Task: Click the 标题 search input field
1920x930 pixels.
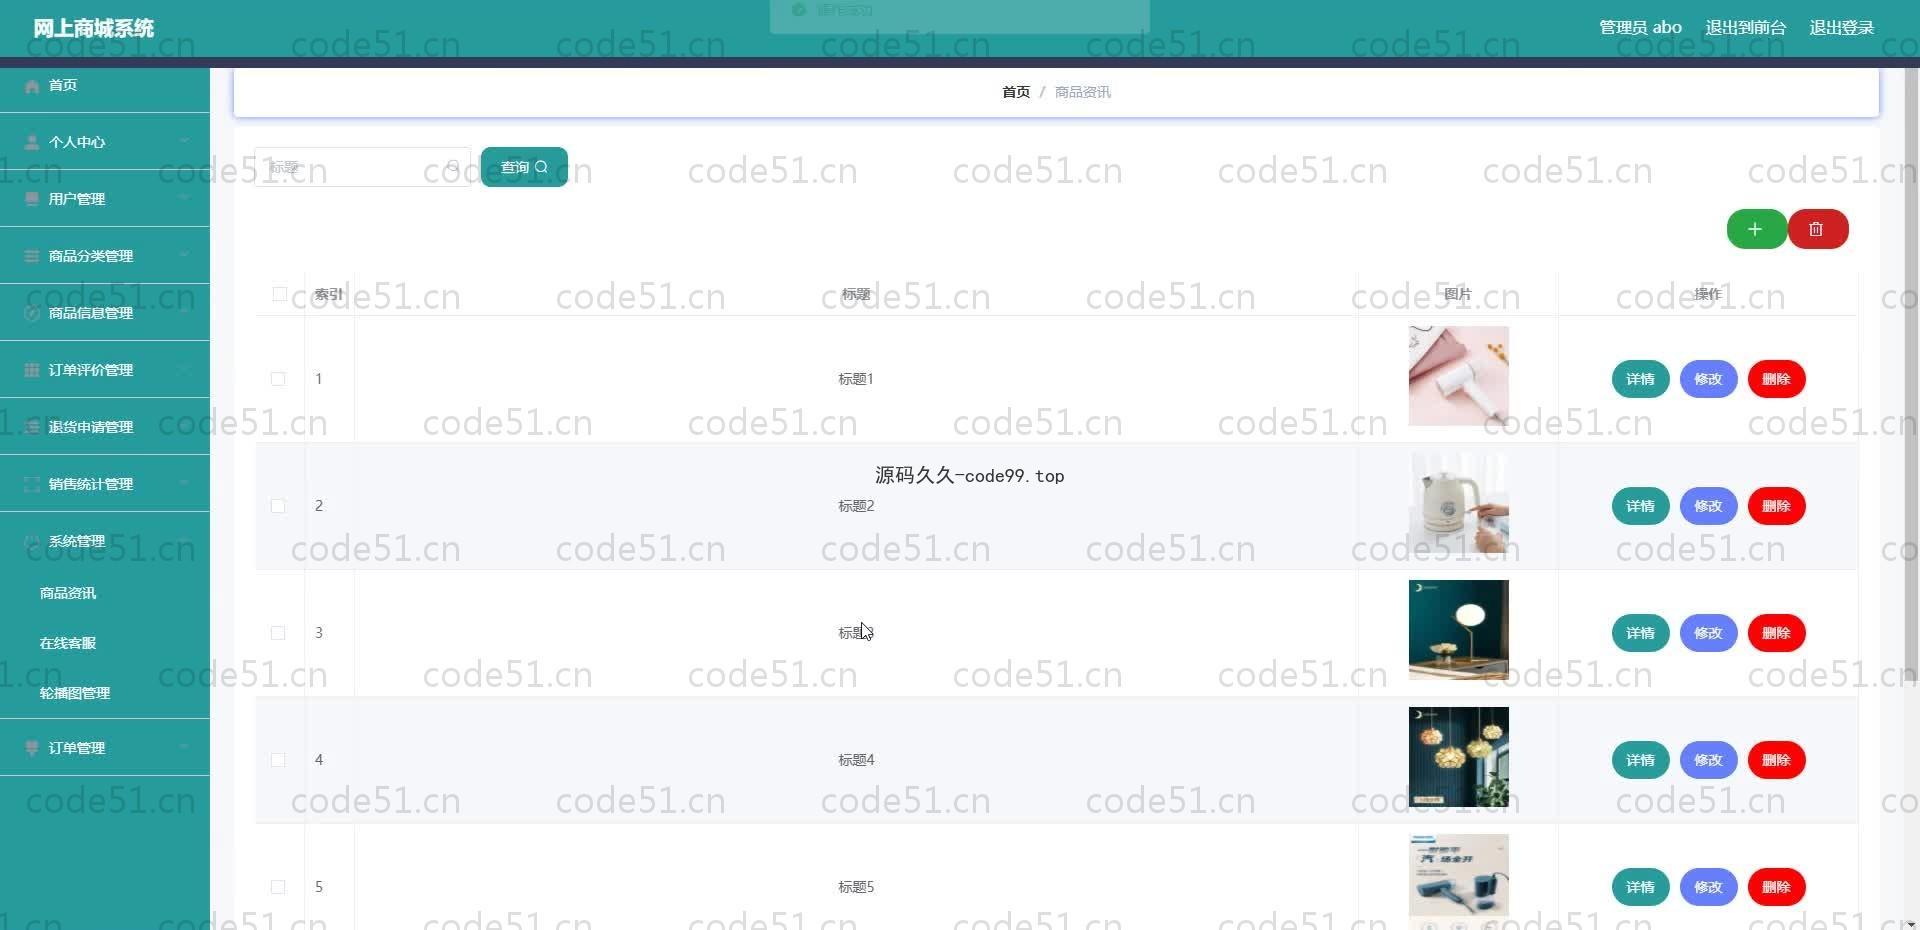Action: pos(362,167)
